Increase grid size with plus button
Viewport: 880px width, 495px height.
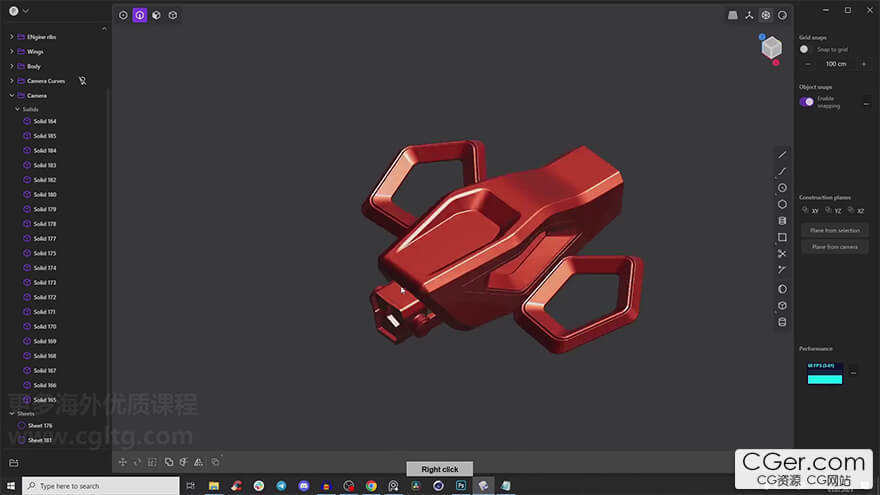coord(864,64)
